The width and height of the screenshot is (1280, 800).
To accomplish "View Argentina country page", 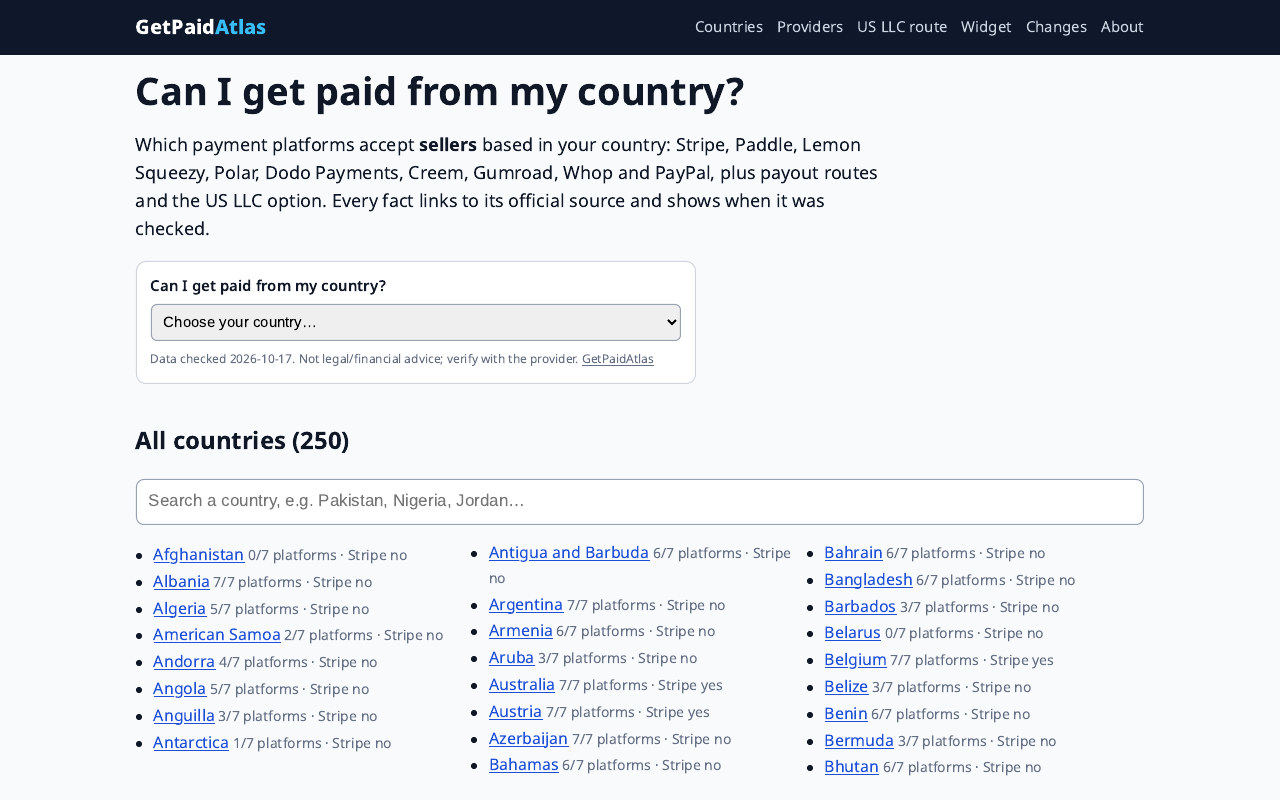I will coord(526,604).
